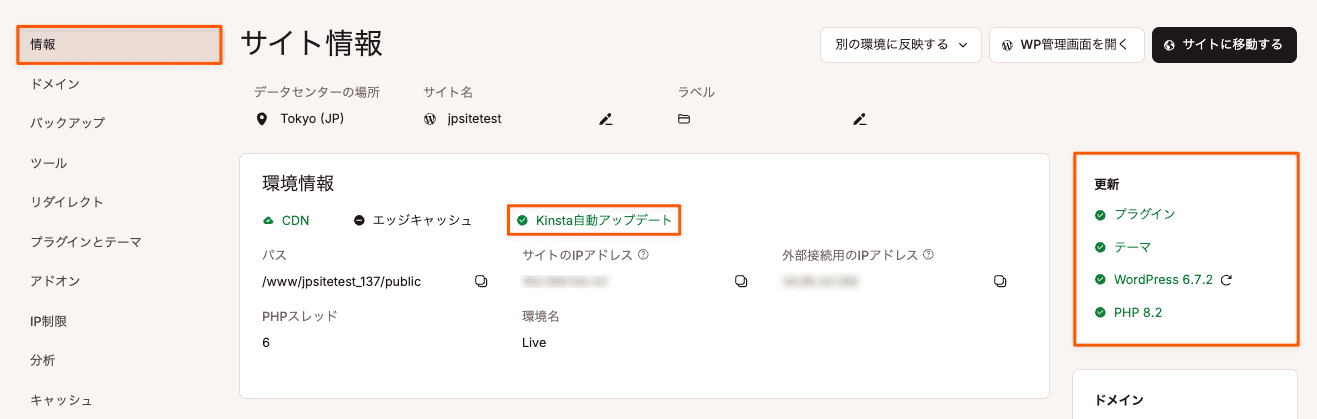
Task: Select ドメイン in the sidebar menu
Action: [55, 84]
